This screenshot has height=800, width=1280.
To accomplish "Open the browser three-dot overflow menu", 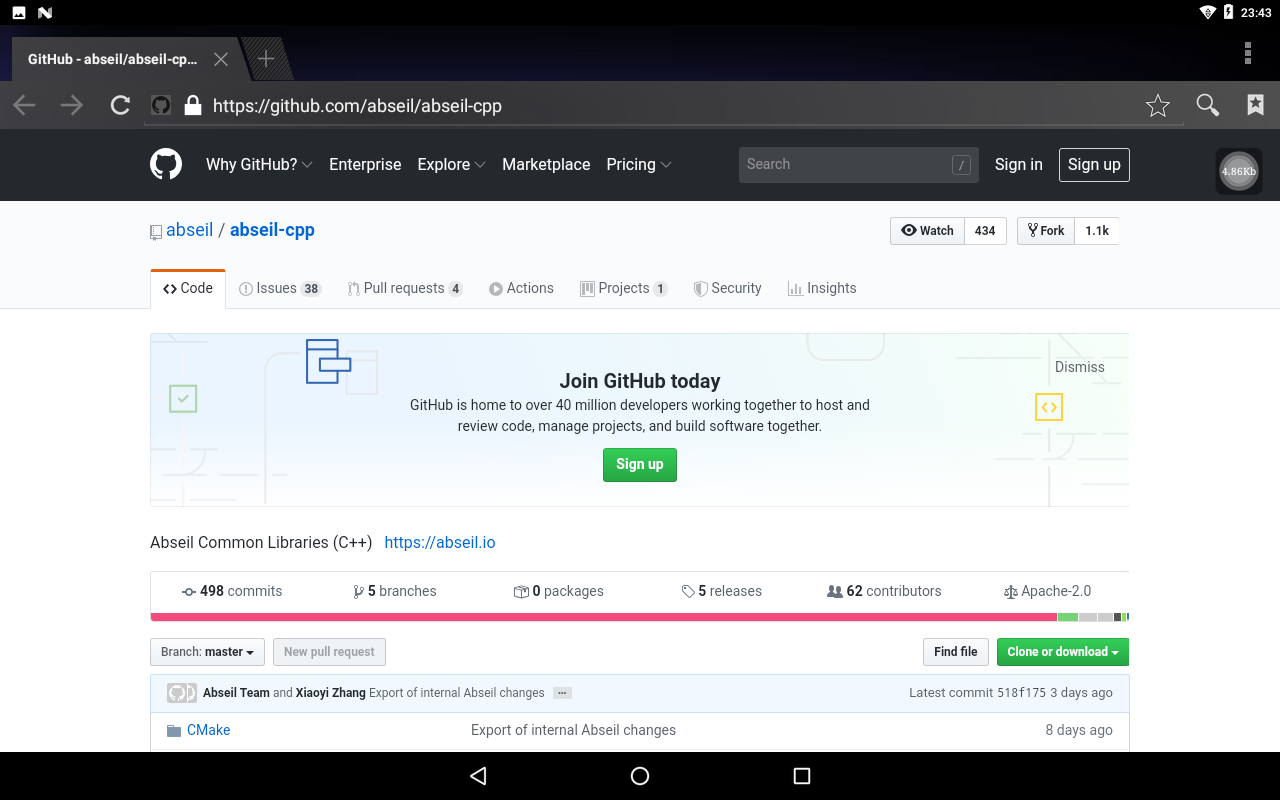I will [x=1248, y=53].
